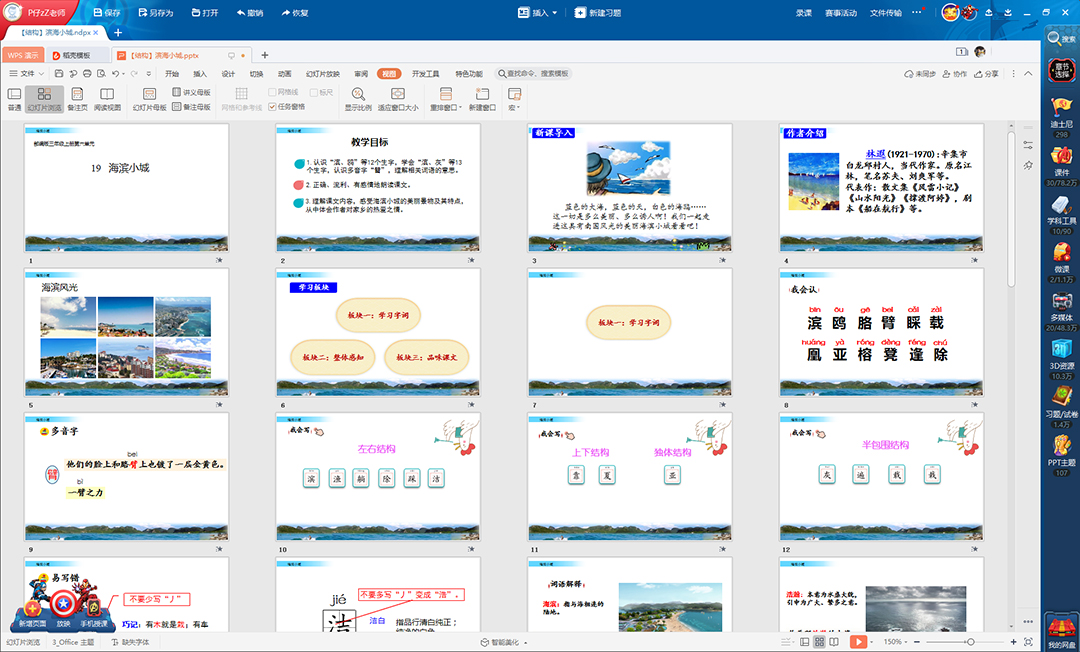The height and width of the screenshot is (652, 1080).
Task: Select slide 5 海滨风光 thumbnail
Action: [127, 332]
